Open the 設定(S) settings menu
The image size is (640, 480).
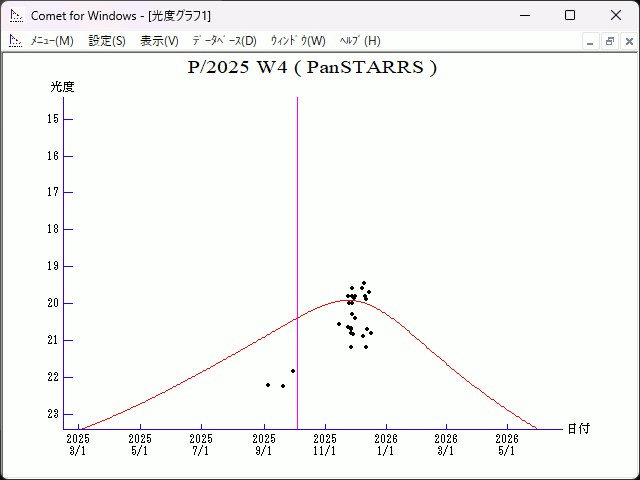pos(107,41)
